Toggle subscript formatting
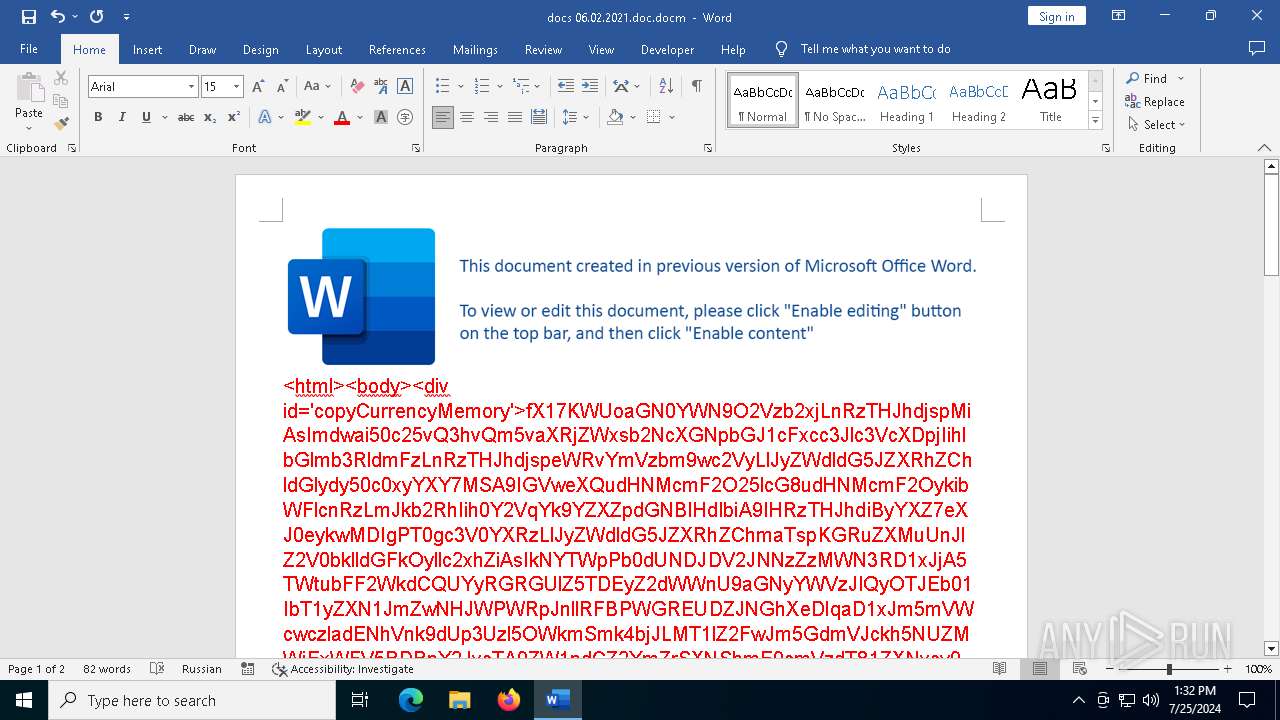The height and width of the screenshot is (720, 1280). (210, 117)
